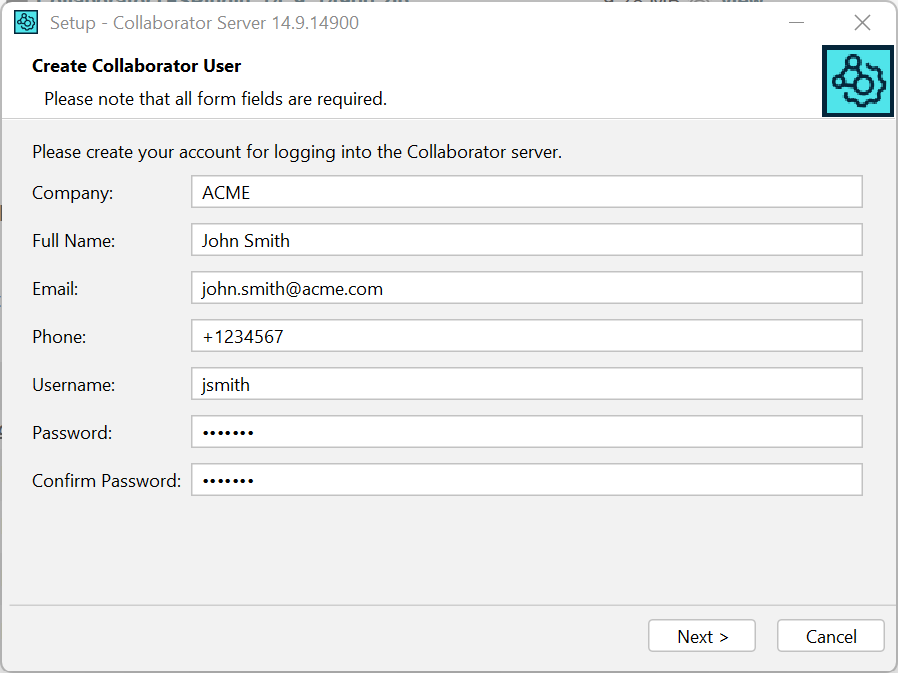Click the Collaborator logo in the top-right banner
The image size is (898, 673).
(857, 81)
